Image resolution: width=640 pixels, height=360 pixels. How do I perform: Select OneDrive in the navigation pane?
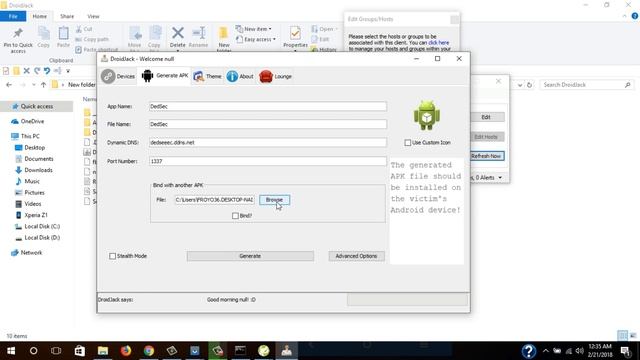[x=32, y=121]
